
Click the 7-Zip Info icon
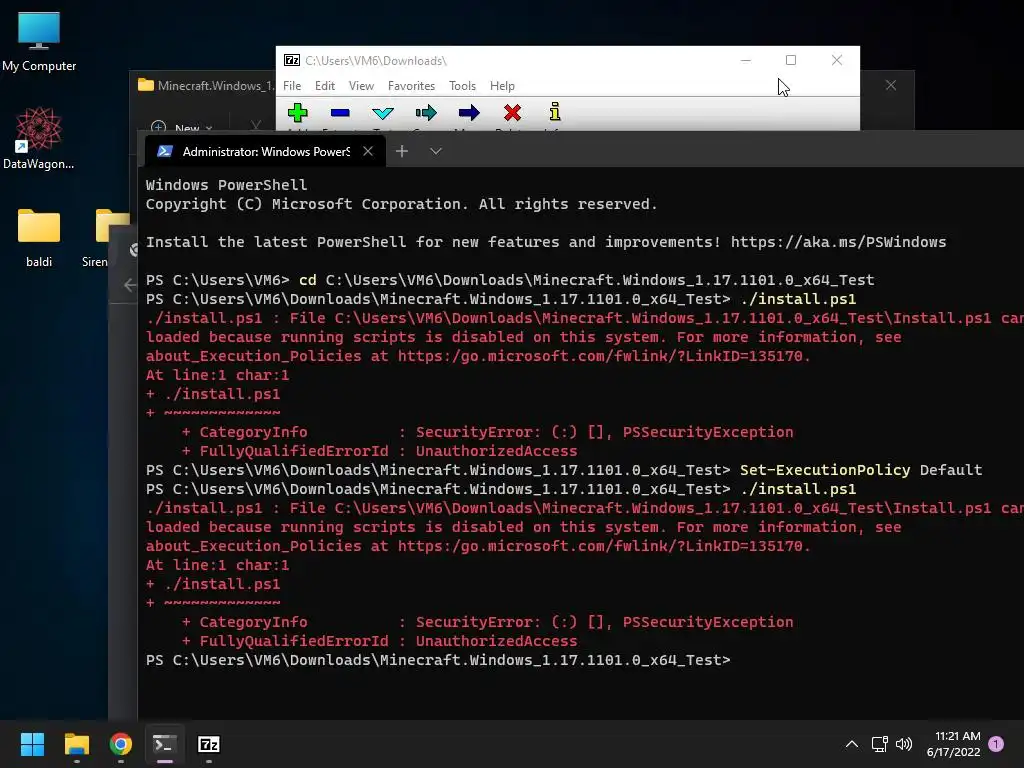pos(555,112)
